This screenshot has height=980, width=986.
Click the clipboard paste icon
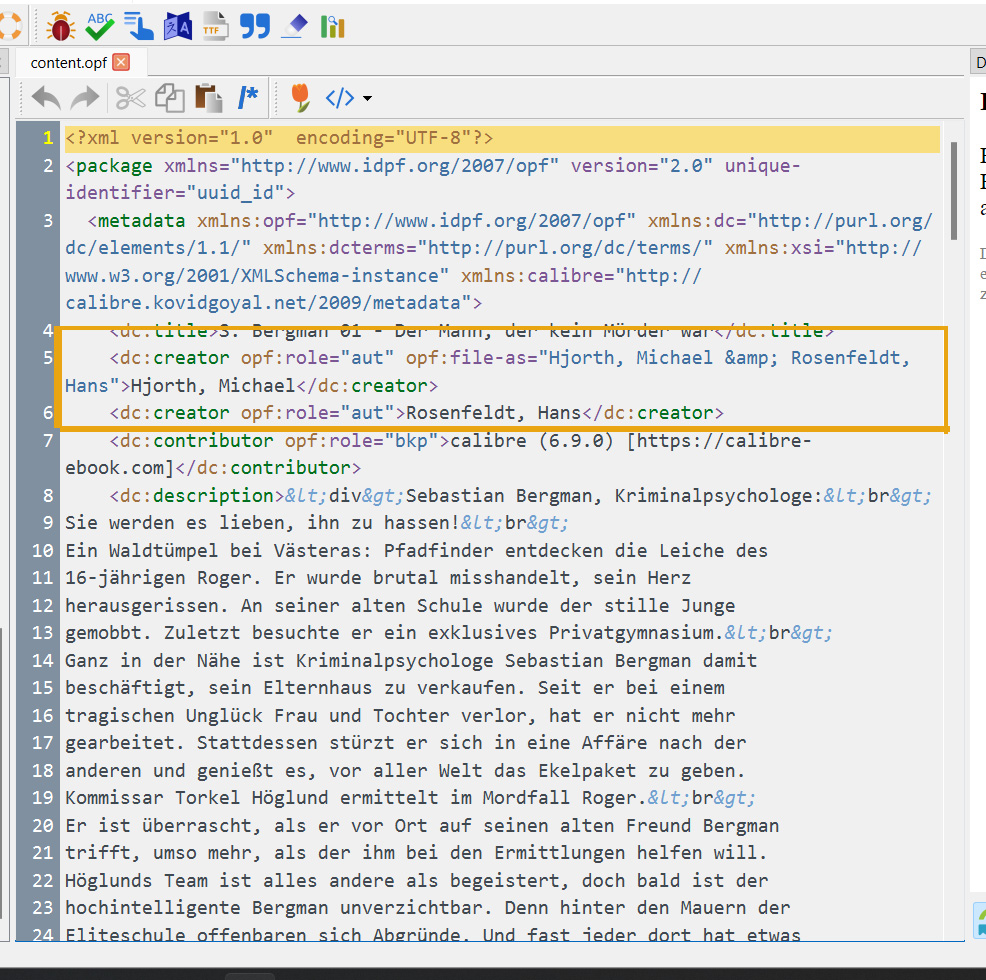click(208, 98)
